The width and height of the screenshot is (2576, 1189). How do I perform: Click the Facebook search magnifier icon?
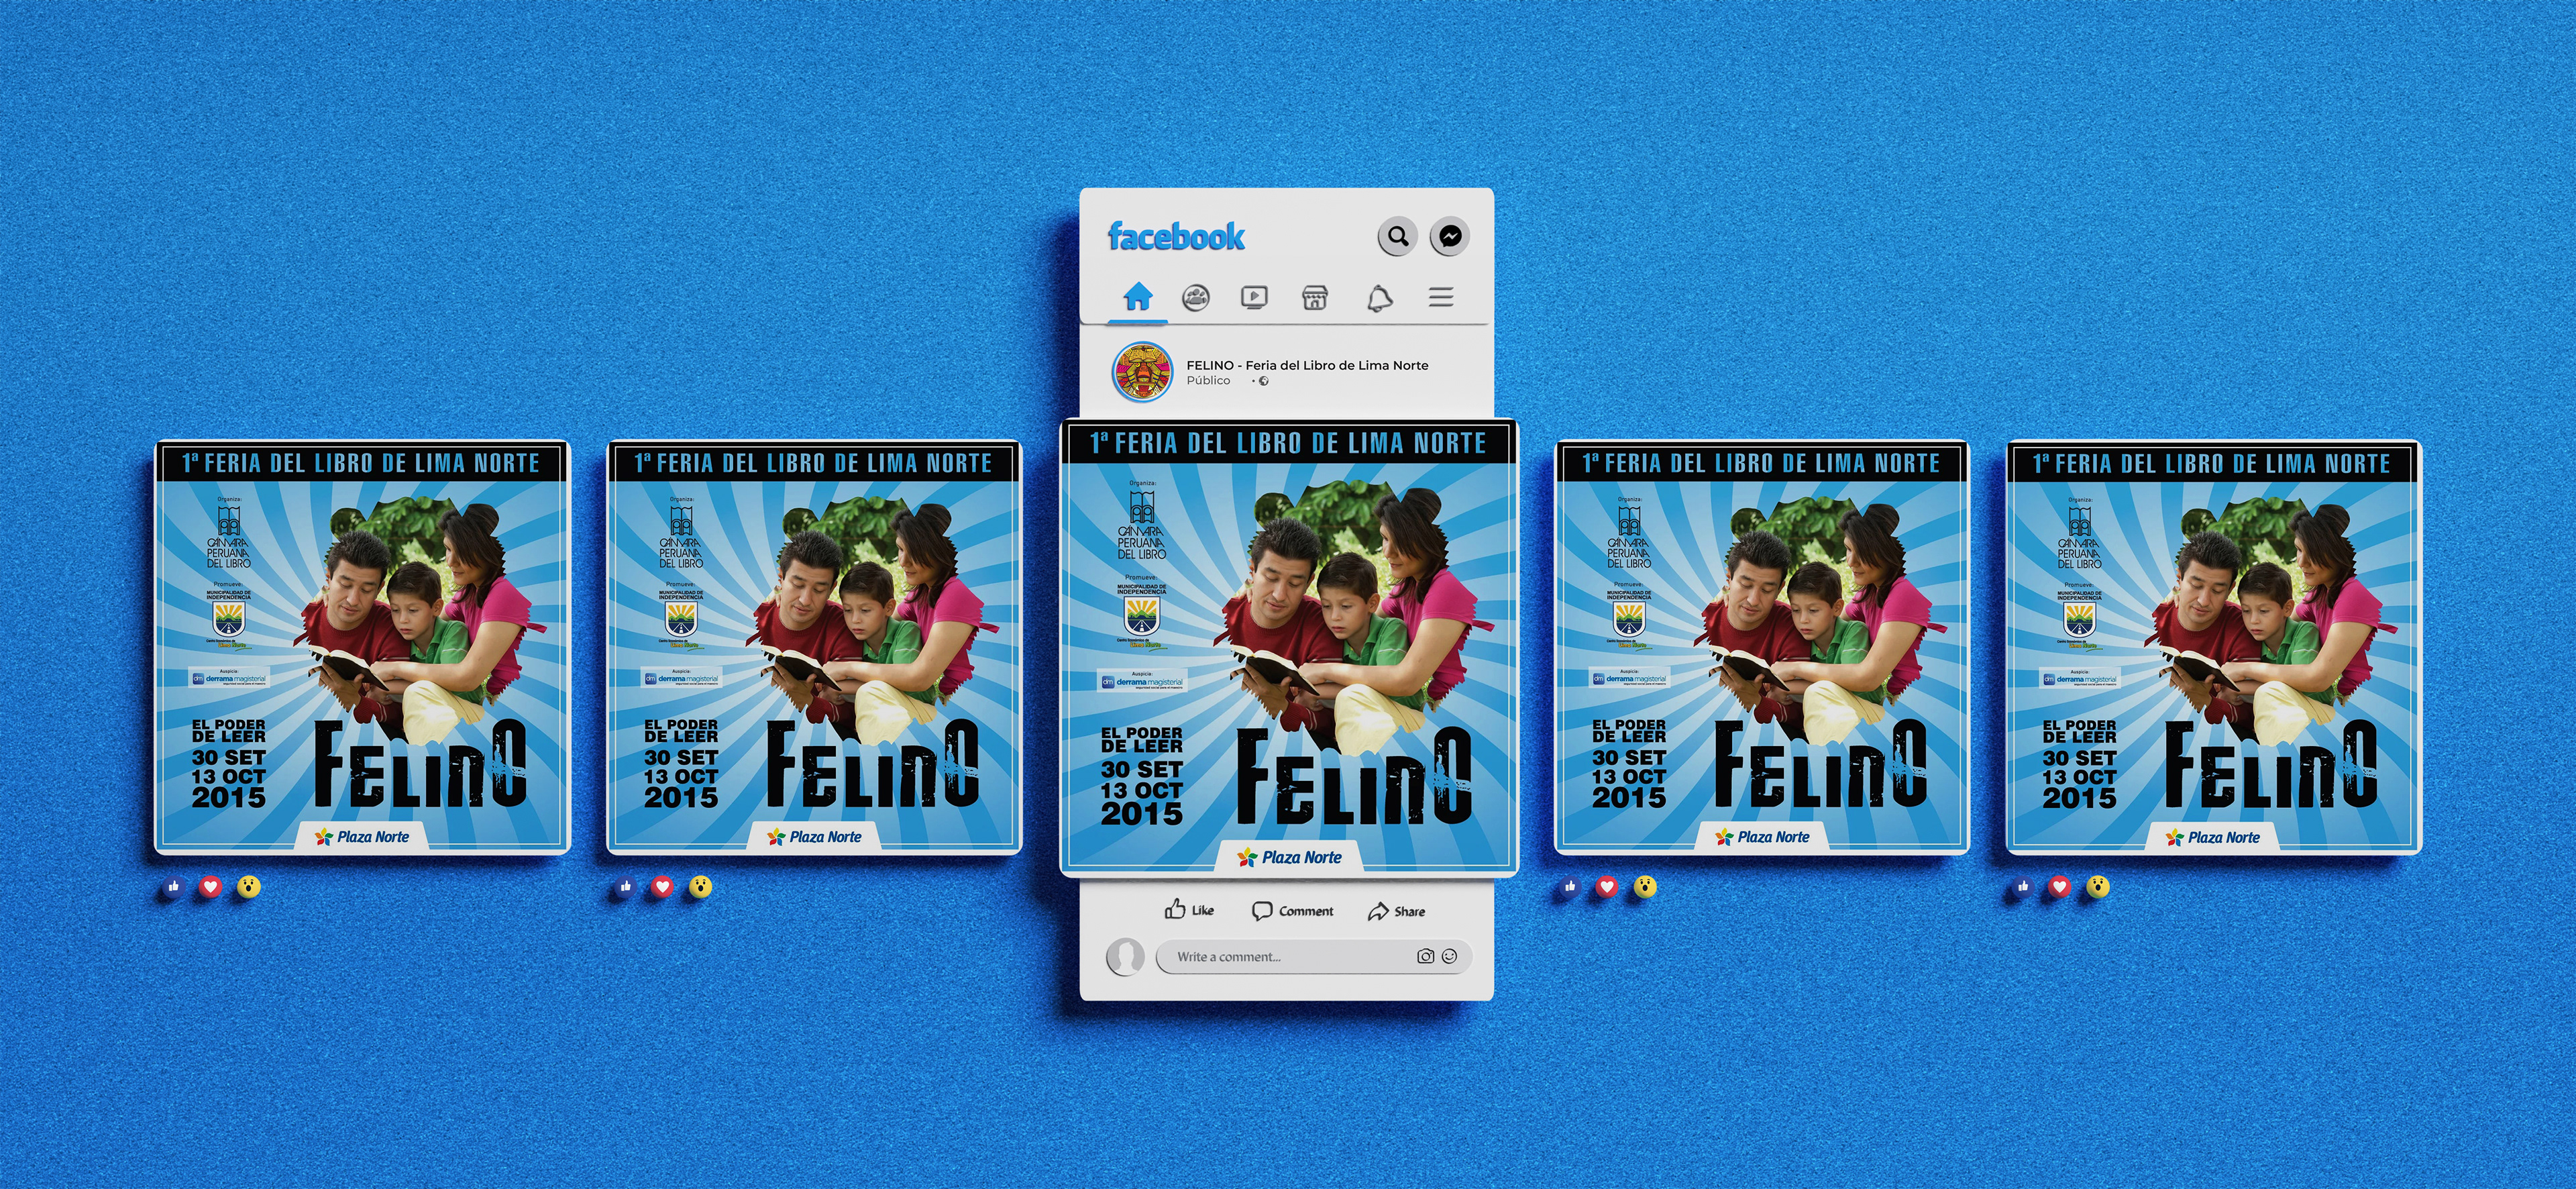tap(1397, 237)
